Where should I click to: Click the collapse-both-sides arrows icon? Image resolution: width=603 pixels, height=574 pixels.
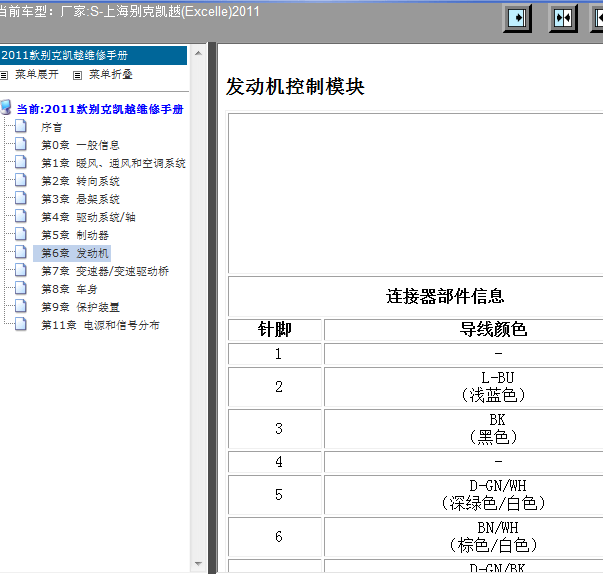click(x=563, y=18)
